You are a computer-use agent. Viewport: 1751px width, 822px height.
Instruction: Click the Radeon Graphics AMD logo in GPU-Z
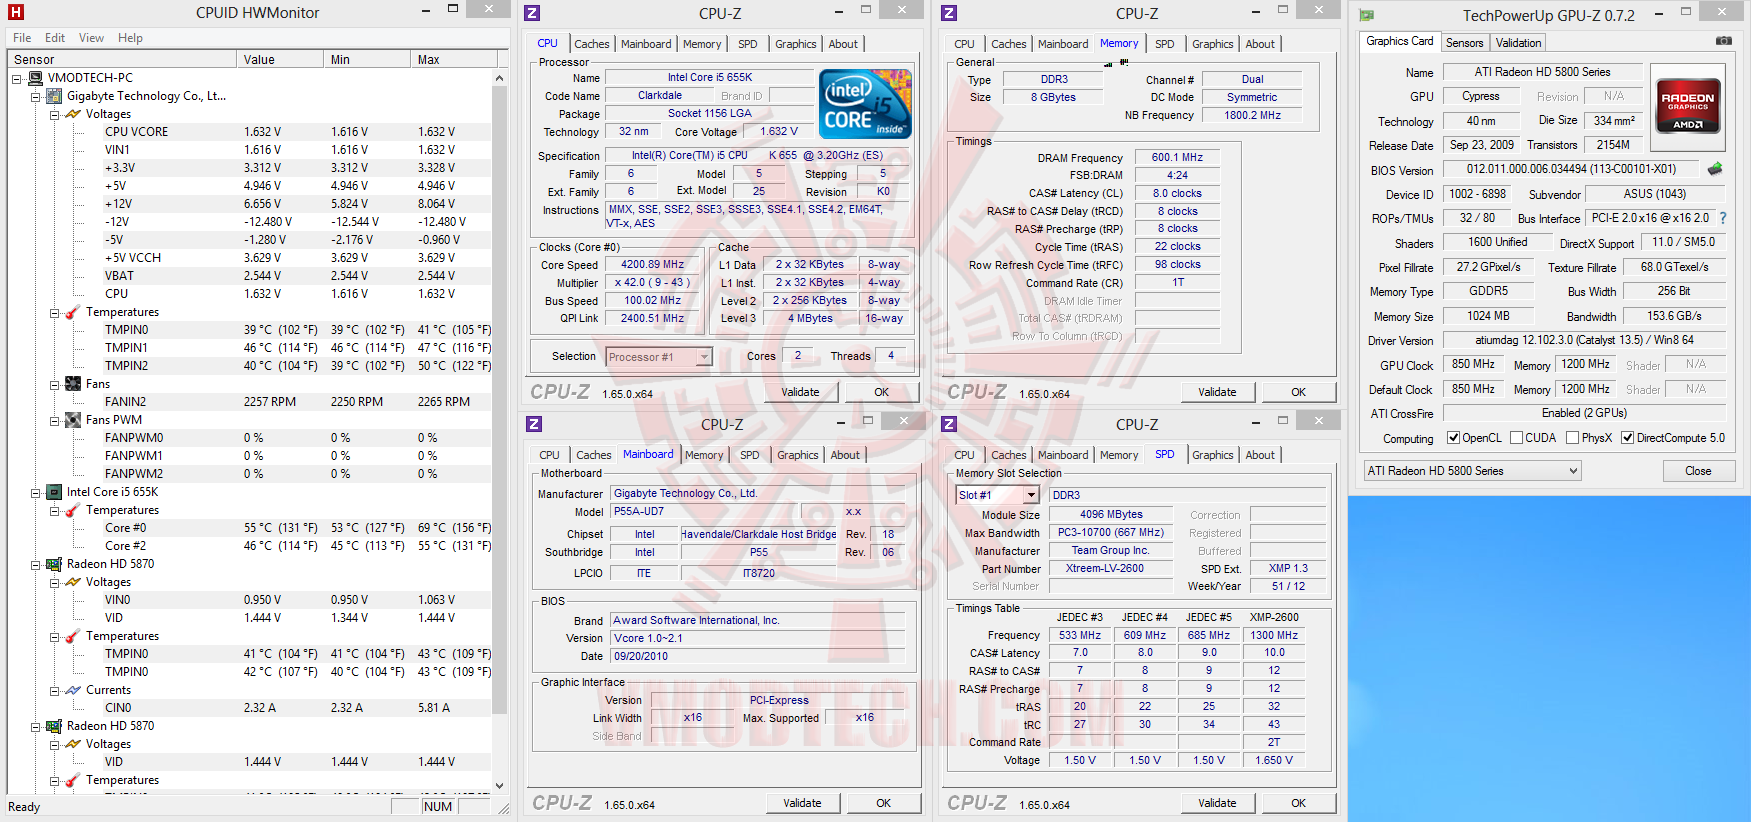pyautogui.click(x=1688, y=106)
